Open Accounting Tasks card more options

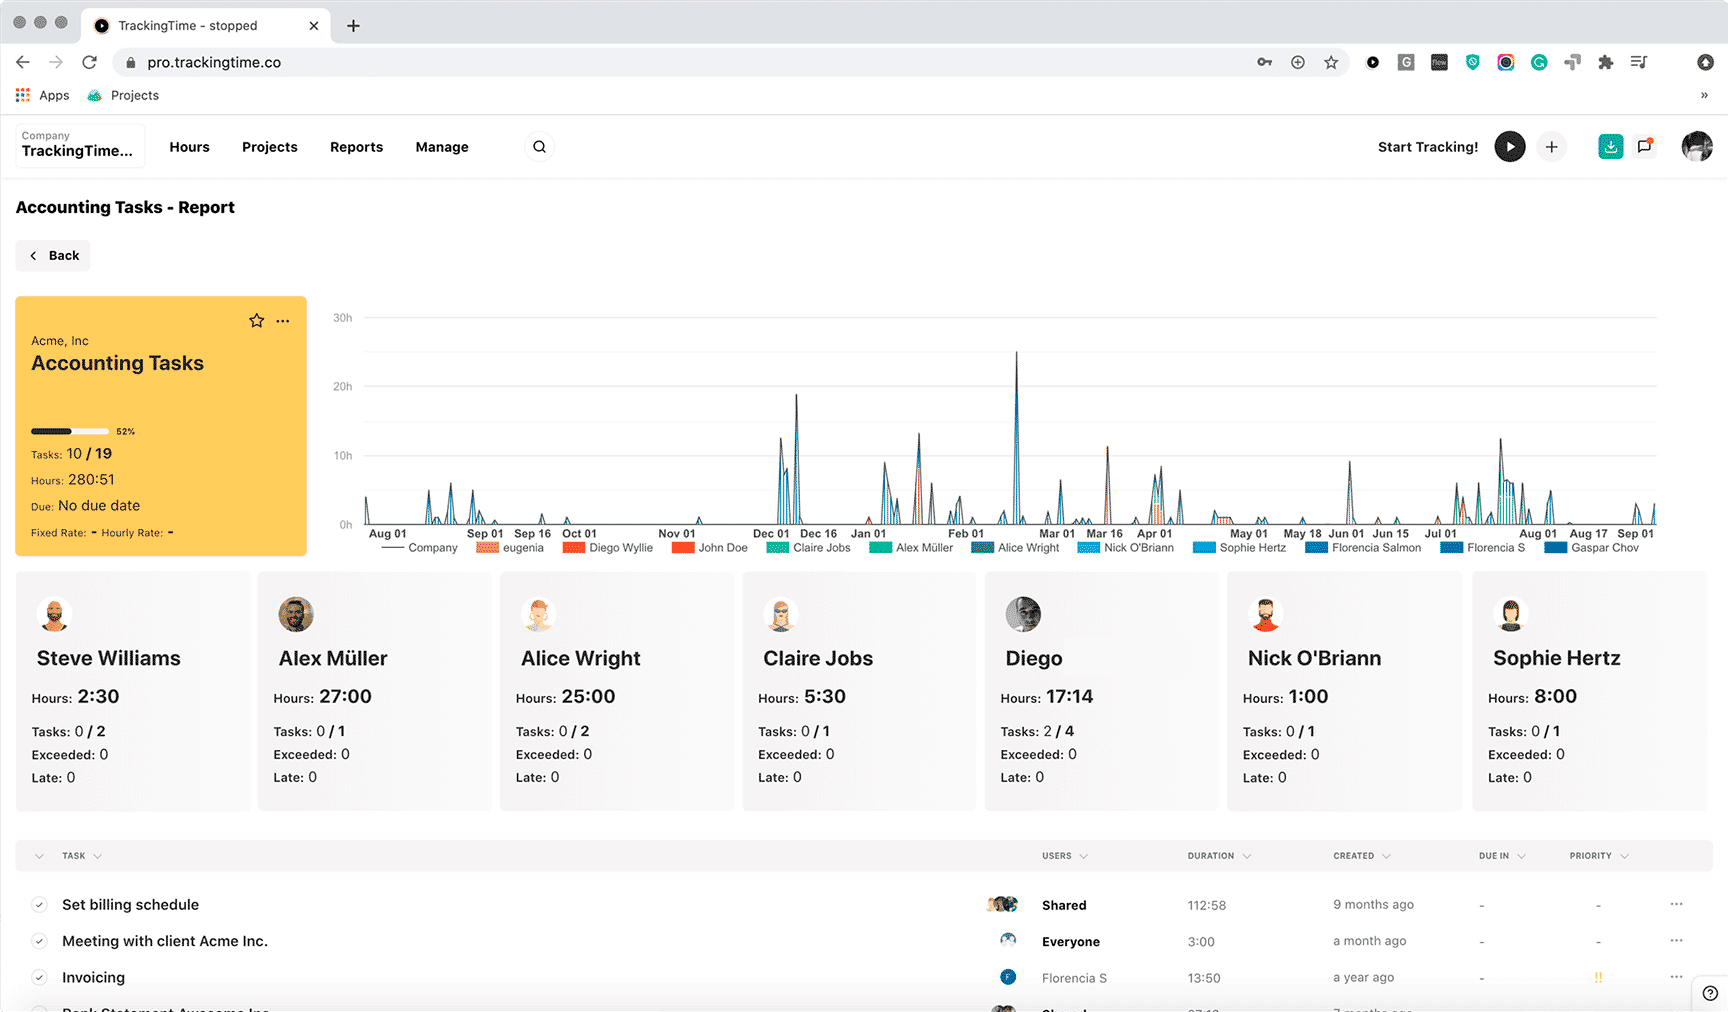coord(283,321)
